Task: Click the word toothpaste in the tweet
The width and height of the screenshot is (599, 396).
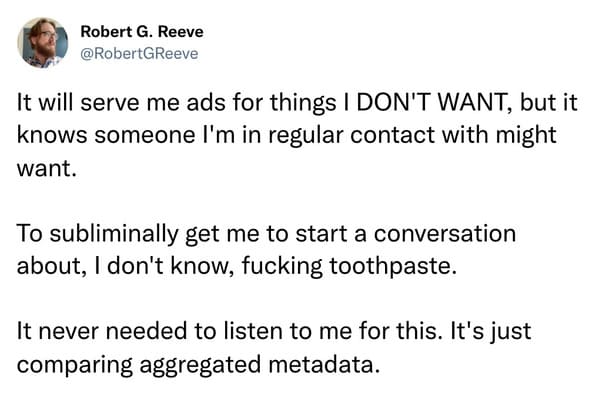Action: (392, 266)
